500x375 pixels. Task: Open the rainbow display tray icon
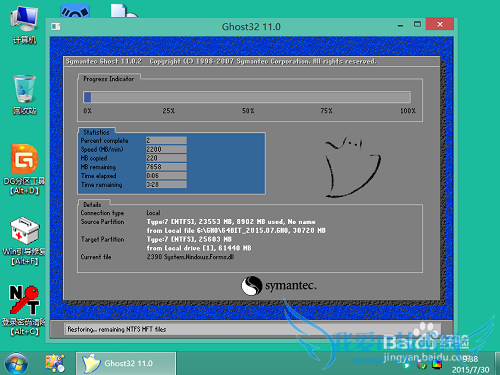point(437,365)
